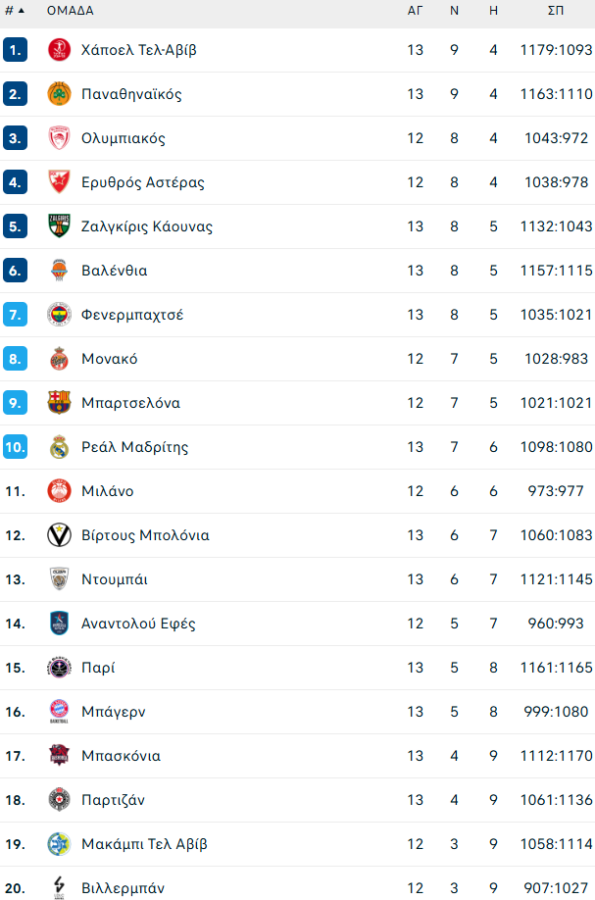The height and width of the screenshot is (900, 595).
Task: Click the Virtus Bologna V logo
Action: pos(60,535)
